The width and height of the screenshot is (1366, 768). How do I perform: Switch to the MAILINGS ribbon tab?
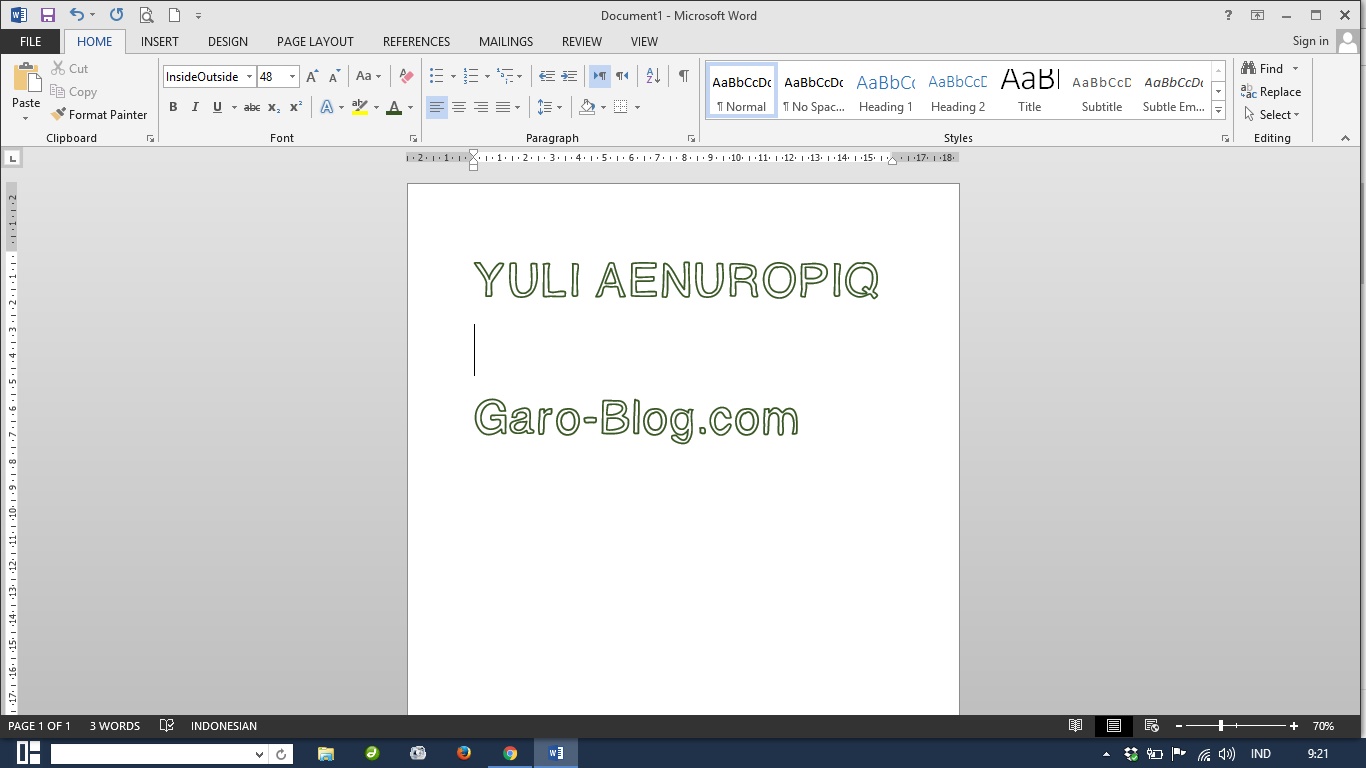[505, 42]
